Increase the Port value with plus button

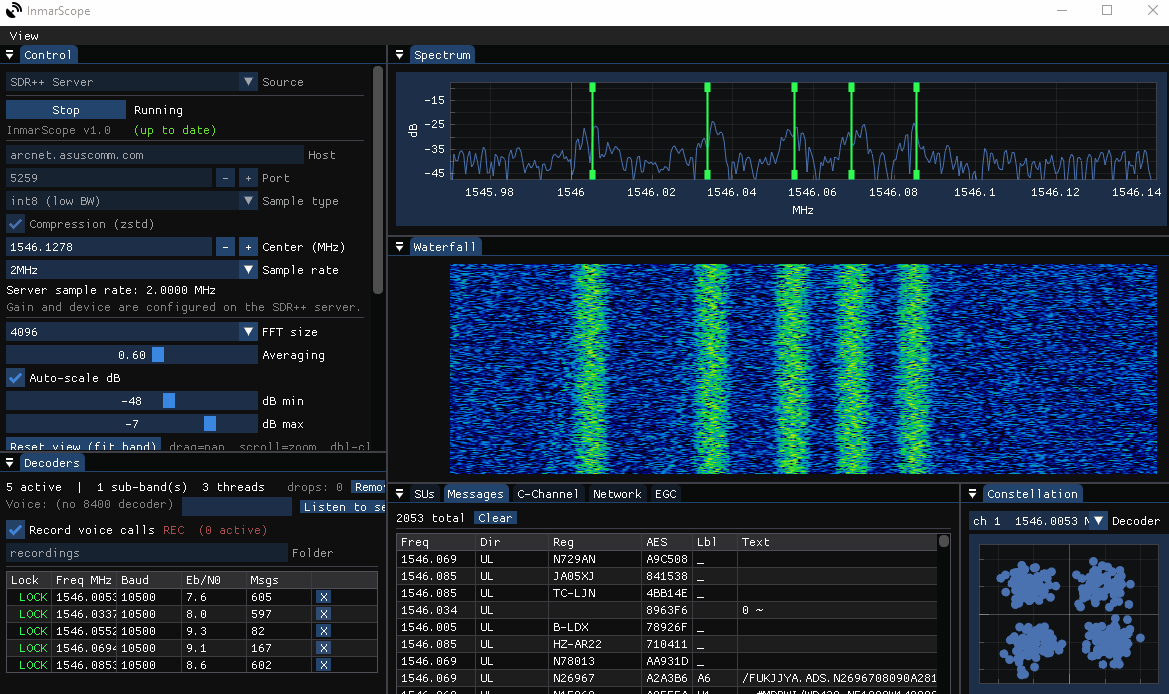point(248,178)
